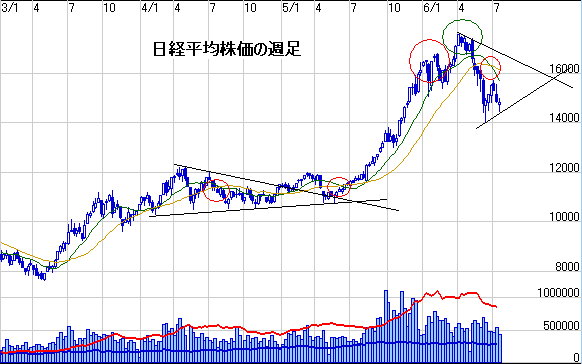Click the 14000 price axis label
The width and height of the screenshot is (582, 364).
coord(564,118)
